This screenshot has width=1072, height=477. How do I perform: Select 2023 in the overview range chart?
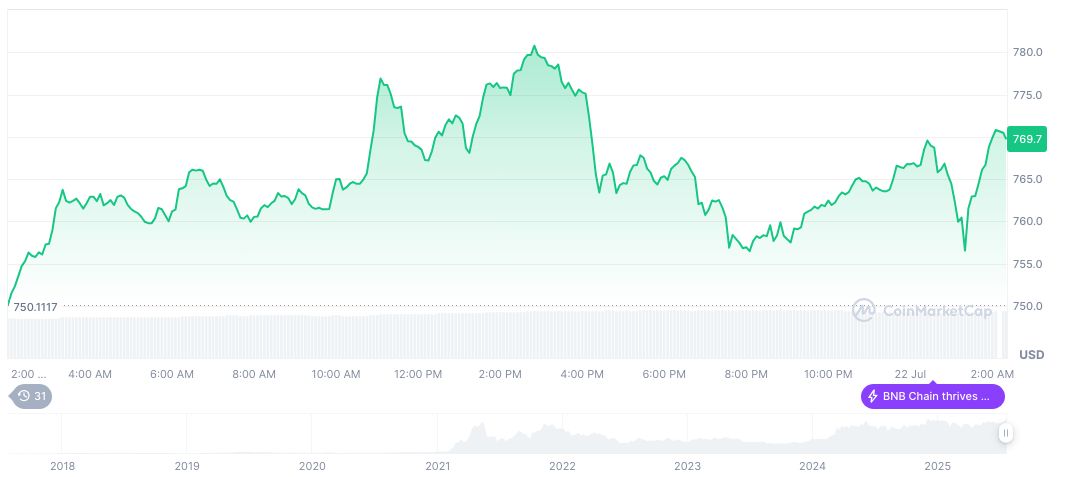[687, 466]
